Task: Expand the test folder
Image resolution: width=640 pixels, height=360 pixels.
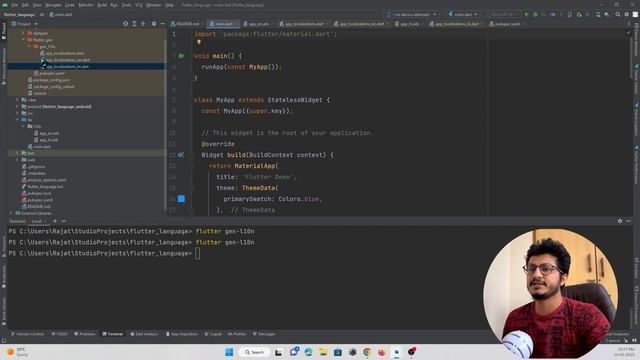Action: pyautogui.click(x=17, y=153)
